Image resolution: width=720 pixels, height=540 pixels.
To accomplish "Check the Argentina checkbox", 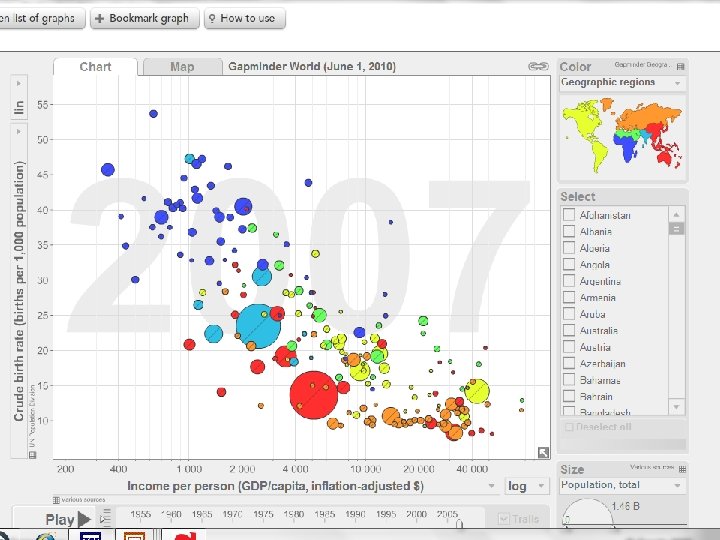I will [569, 281].
